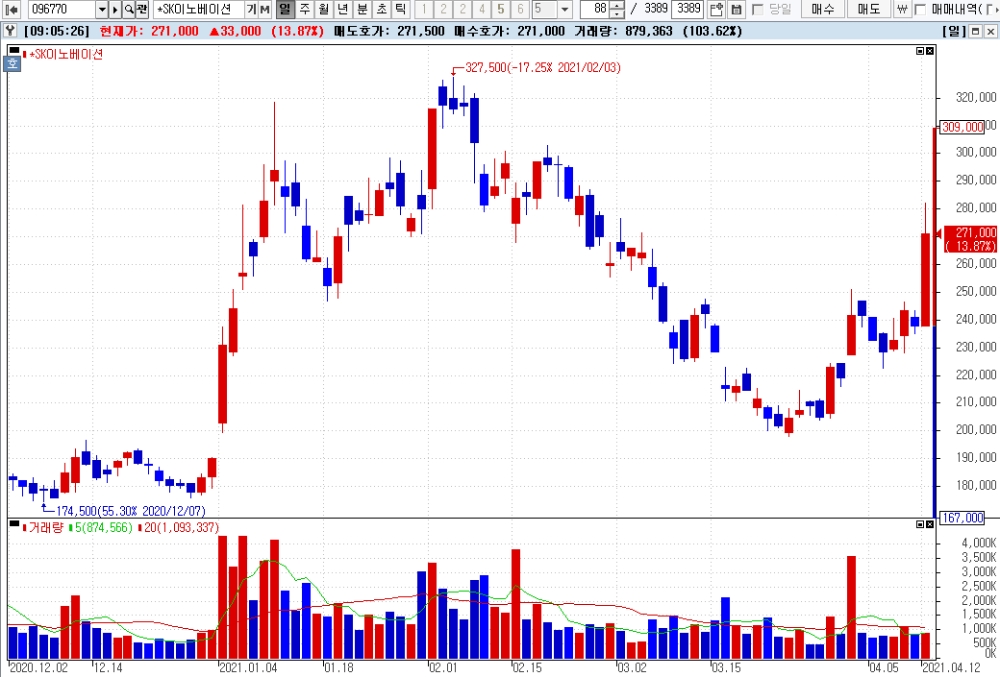Open chart settings with the wrench icon
Viewport: 1000px width, 677px height.
[x=10, y=31]
